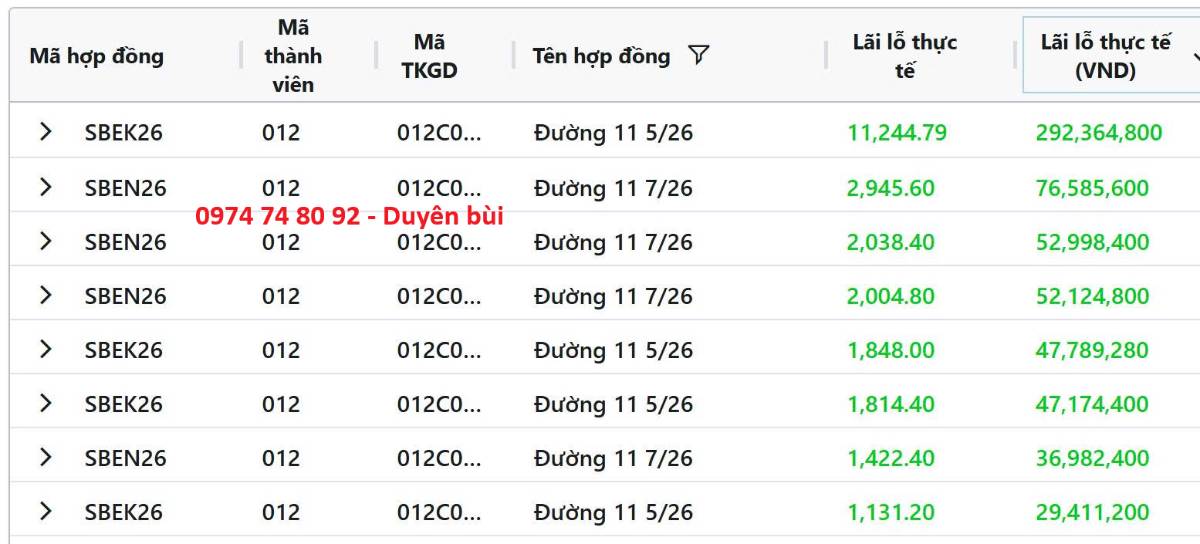The image size is (1200, 544).
Task: Open filter on Tên hợp đồng column
Action: coord(699,56)
